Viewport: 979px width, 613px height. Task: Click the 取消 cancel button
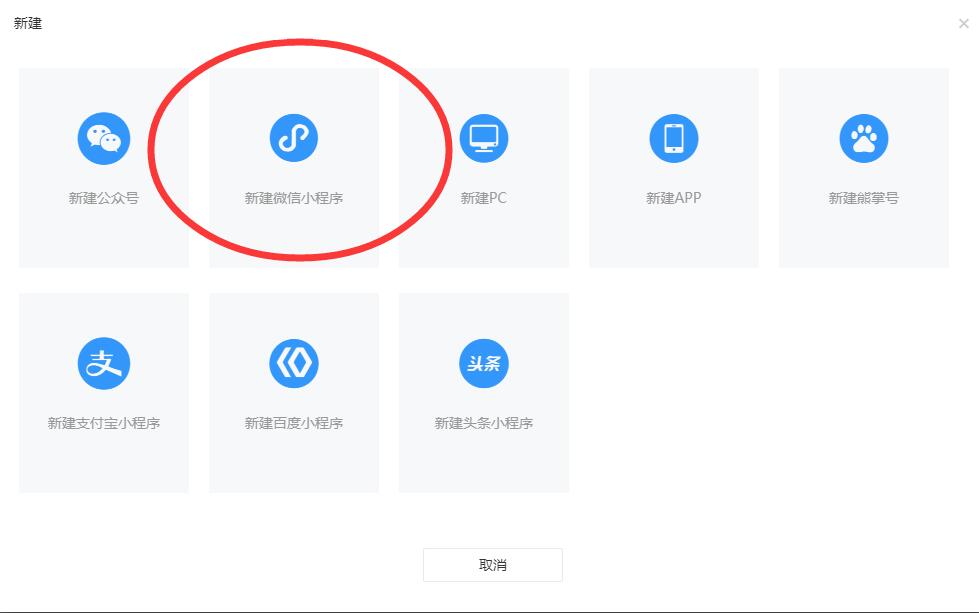coord(493,565)
